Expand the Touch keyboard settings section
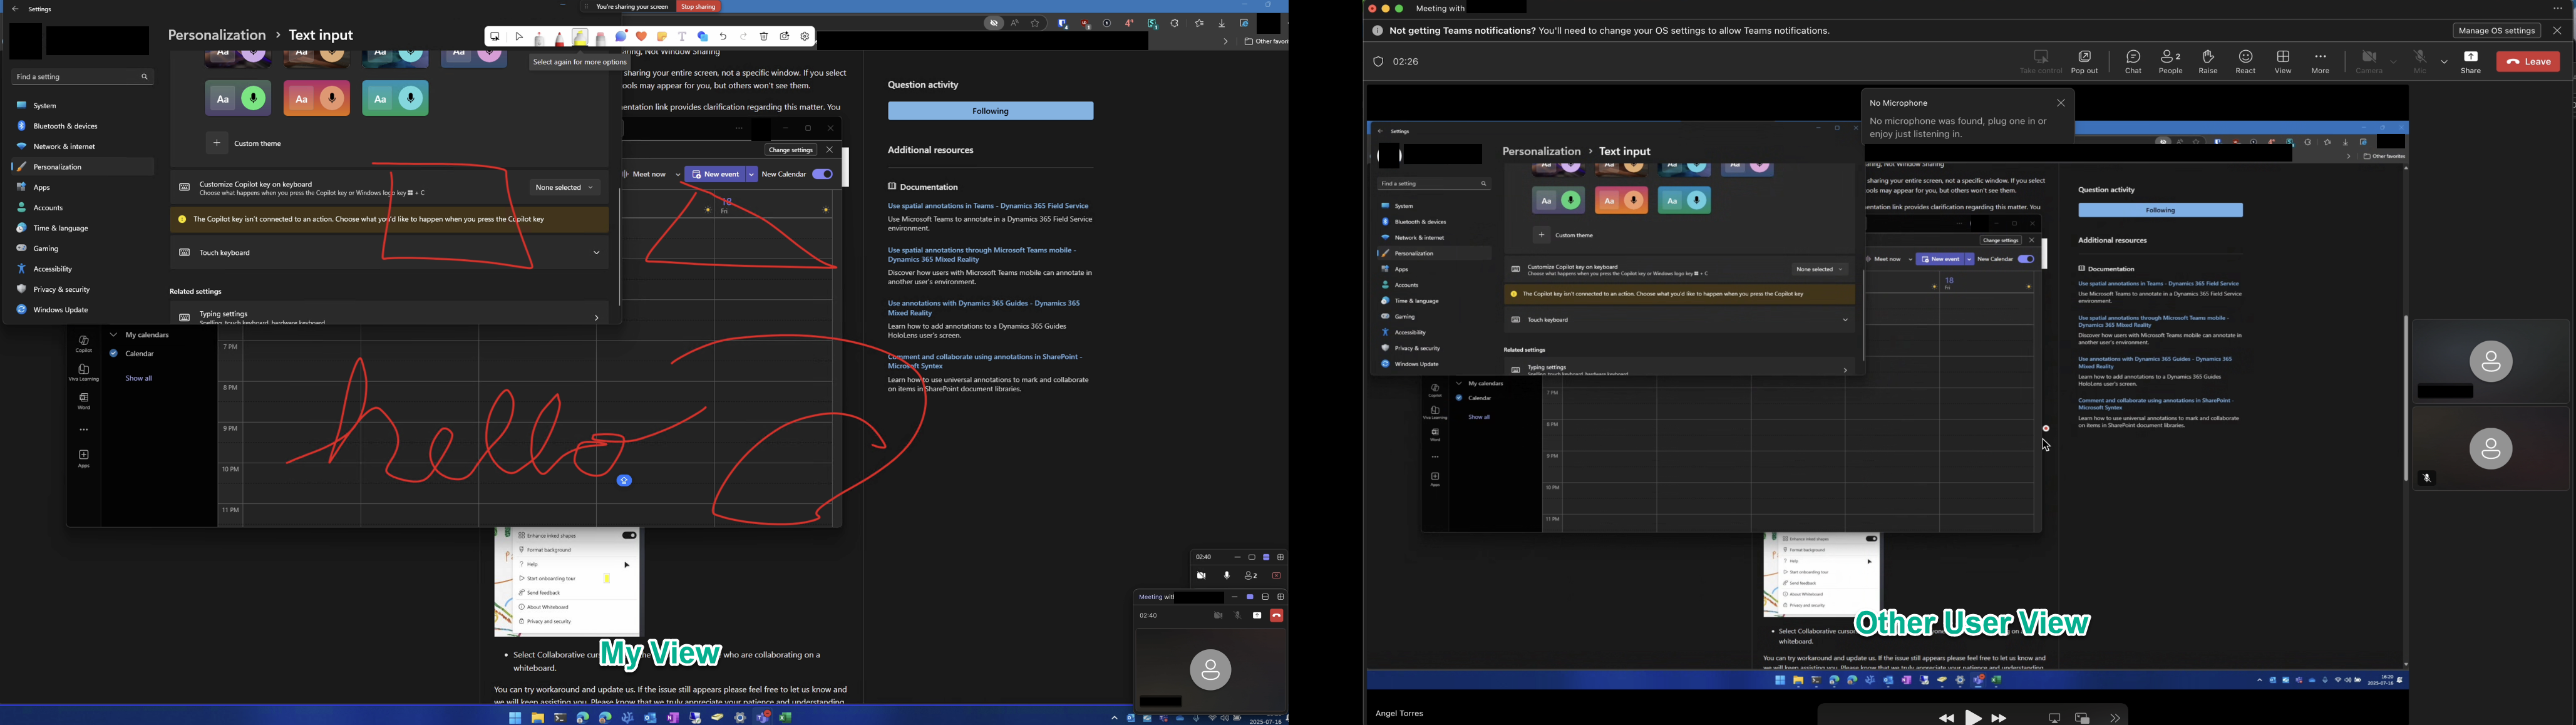 (x=596, y=252)
